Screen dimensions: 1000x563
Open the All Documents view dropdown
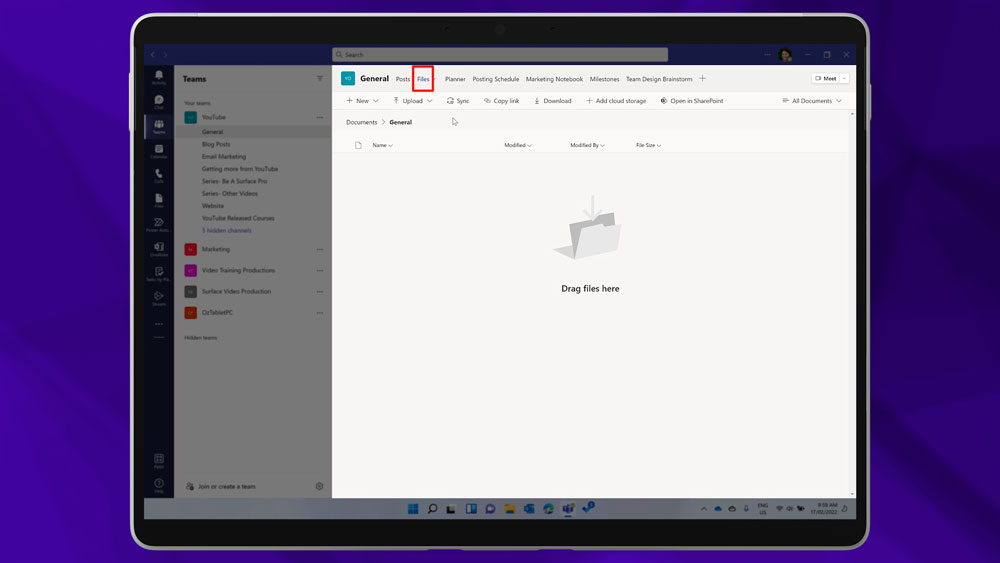tap(812, 101)
